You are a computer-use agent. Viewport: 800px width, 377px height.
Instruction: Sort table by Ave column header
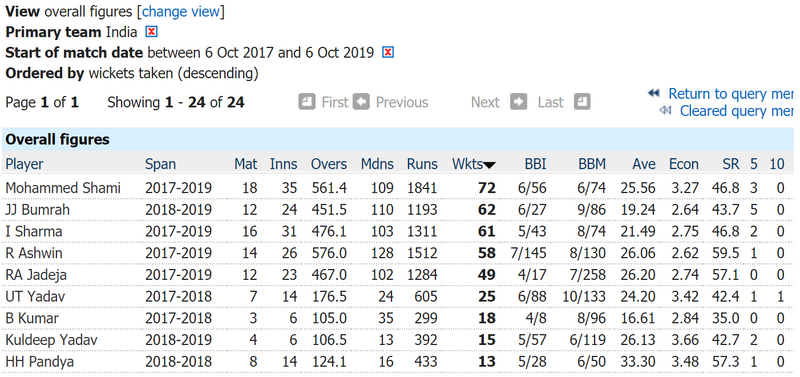pyautogui.click(x=644, y=164)
